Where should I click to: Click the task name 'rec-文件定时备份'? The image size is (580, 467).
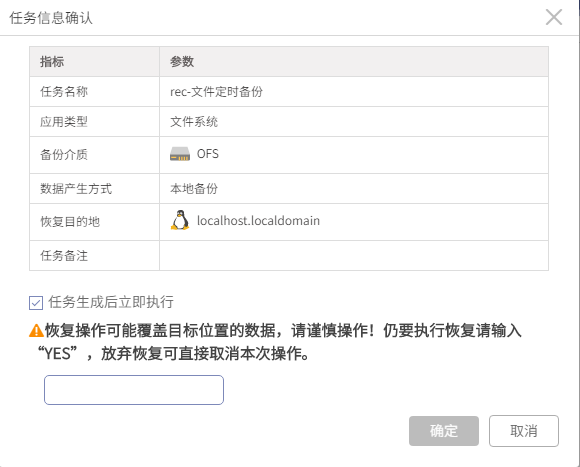tap(216, 92)
